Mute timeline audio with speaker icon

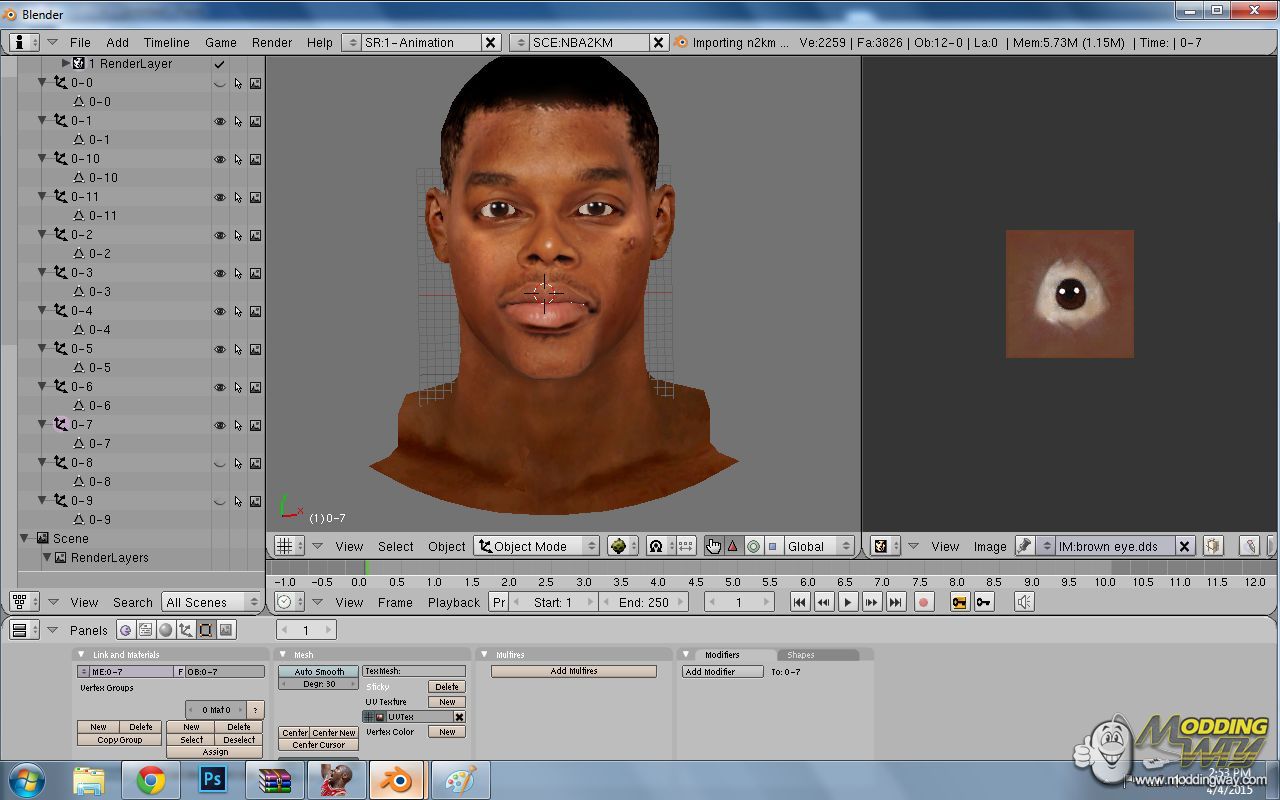pyautogui.click(x=1024, y=602)
